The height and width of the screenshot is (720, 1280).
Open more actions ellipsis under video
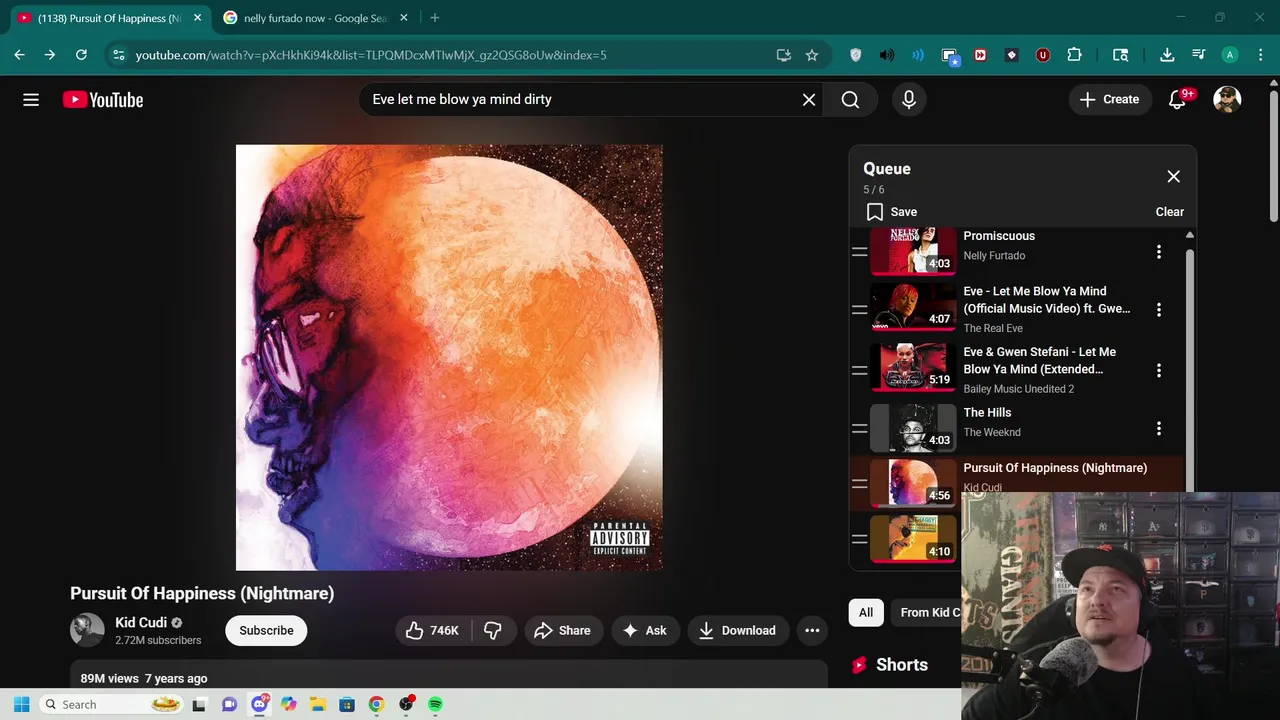pyautogui.click(x=812, y=631)
